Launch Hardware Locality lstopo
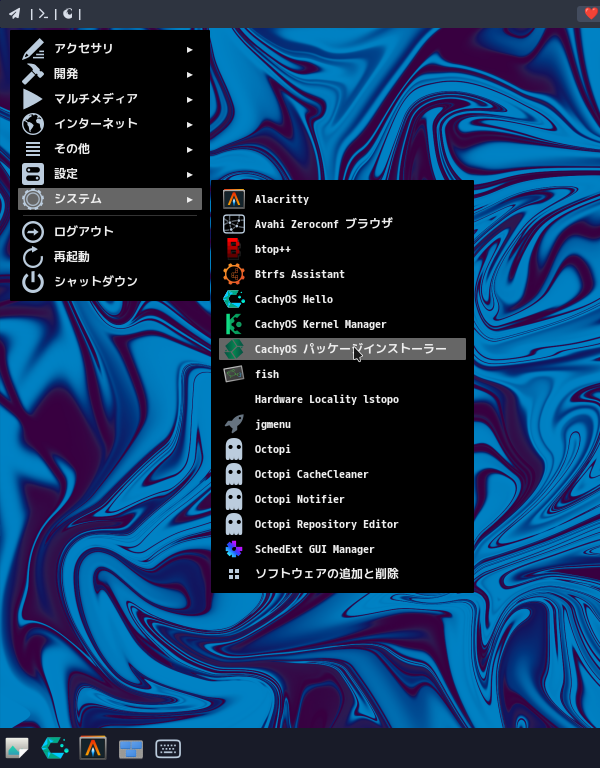Screen dimensions: 600x768 click(342, 399)
